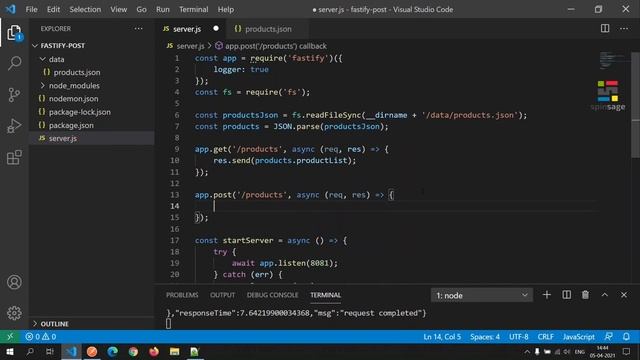
Task: Open the Terminal menu
Action: click(193, 9)
